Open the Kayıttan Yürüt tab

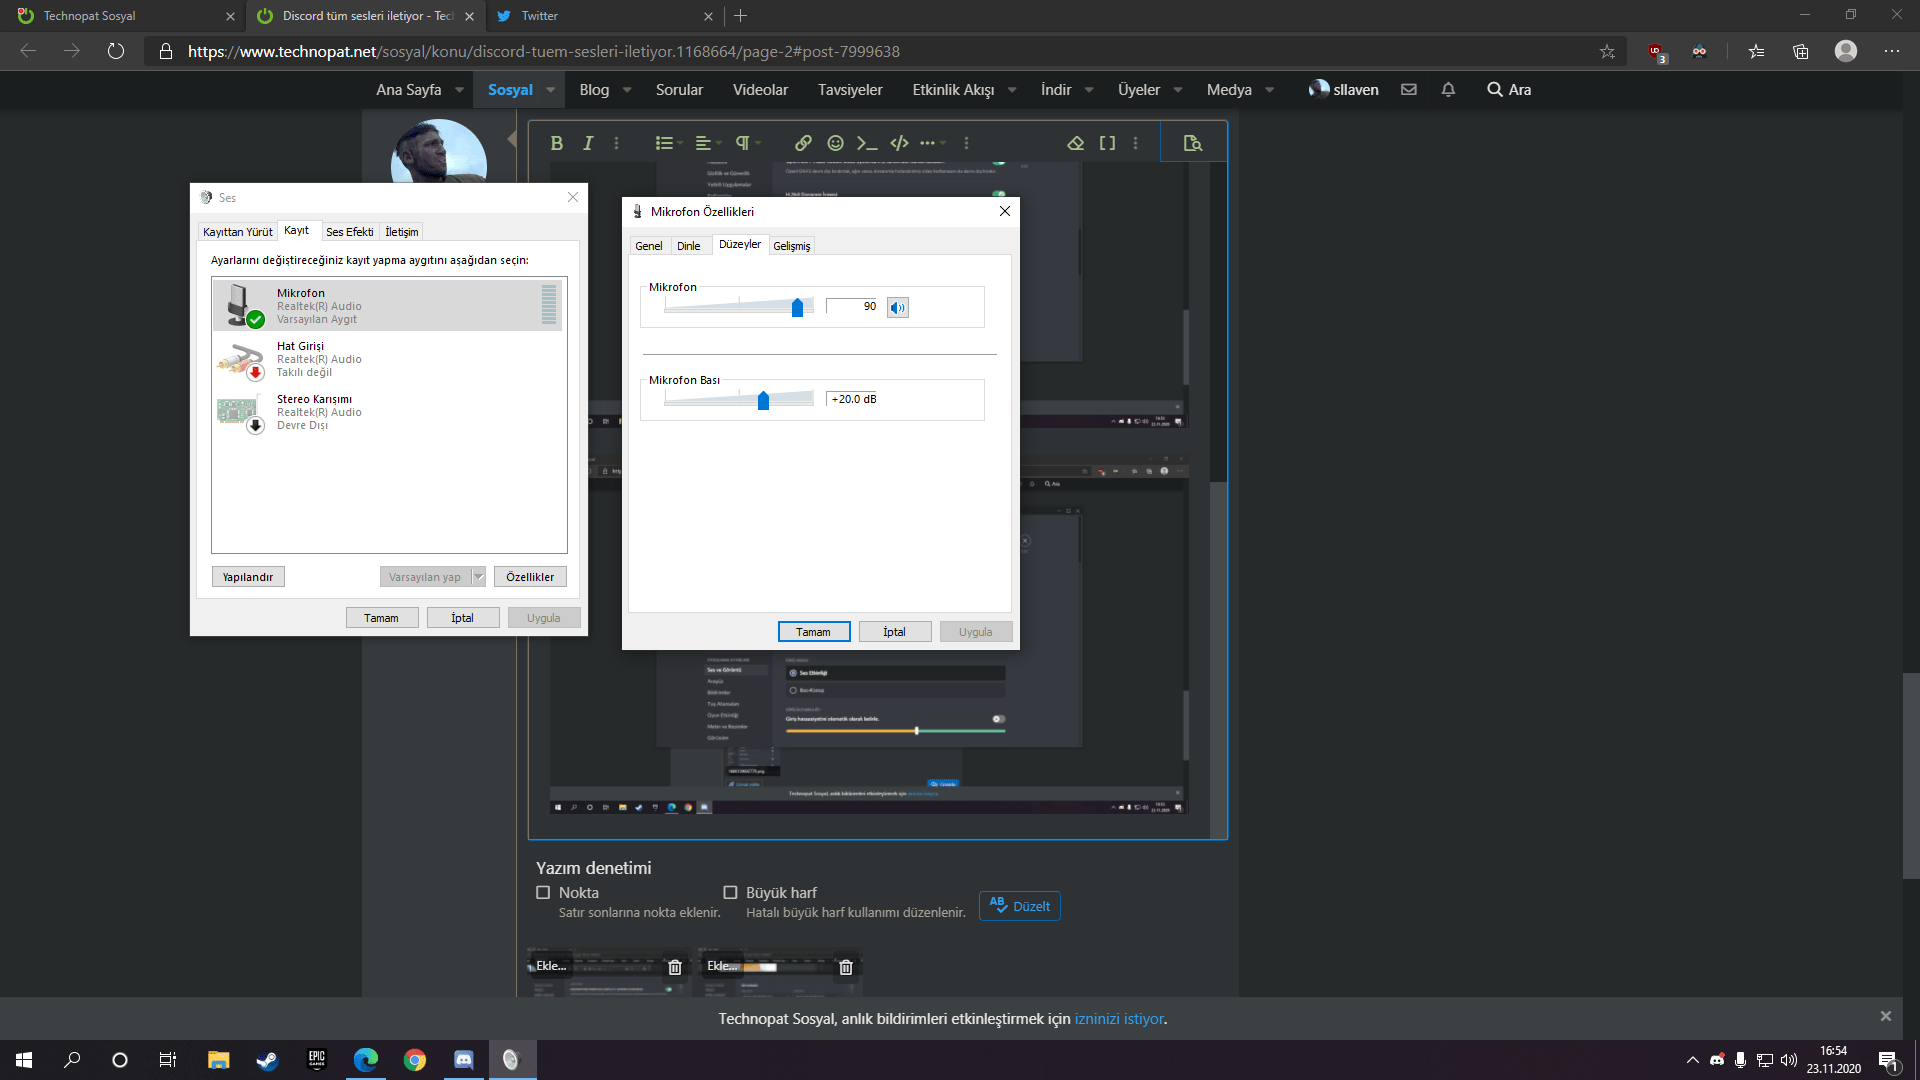[x=237, y=232]
